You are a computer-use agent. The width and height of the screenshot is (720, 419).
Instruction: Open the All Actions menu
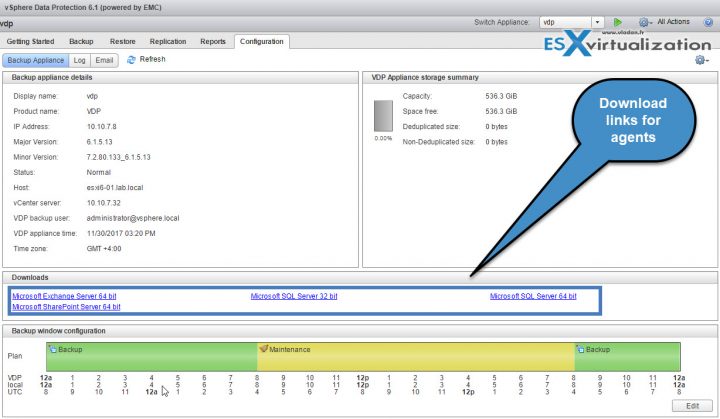click(x=673, y=22)
